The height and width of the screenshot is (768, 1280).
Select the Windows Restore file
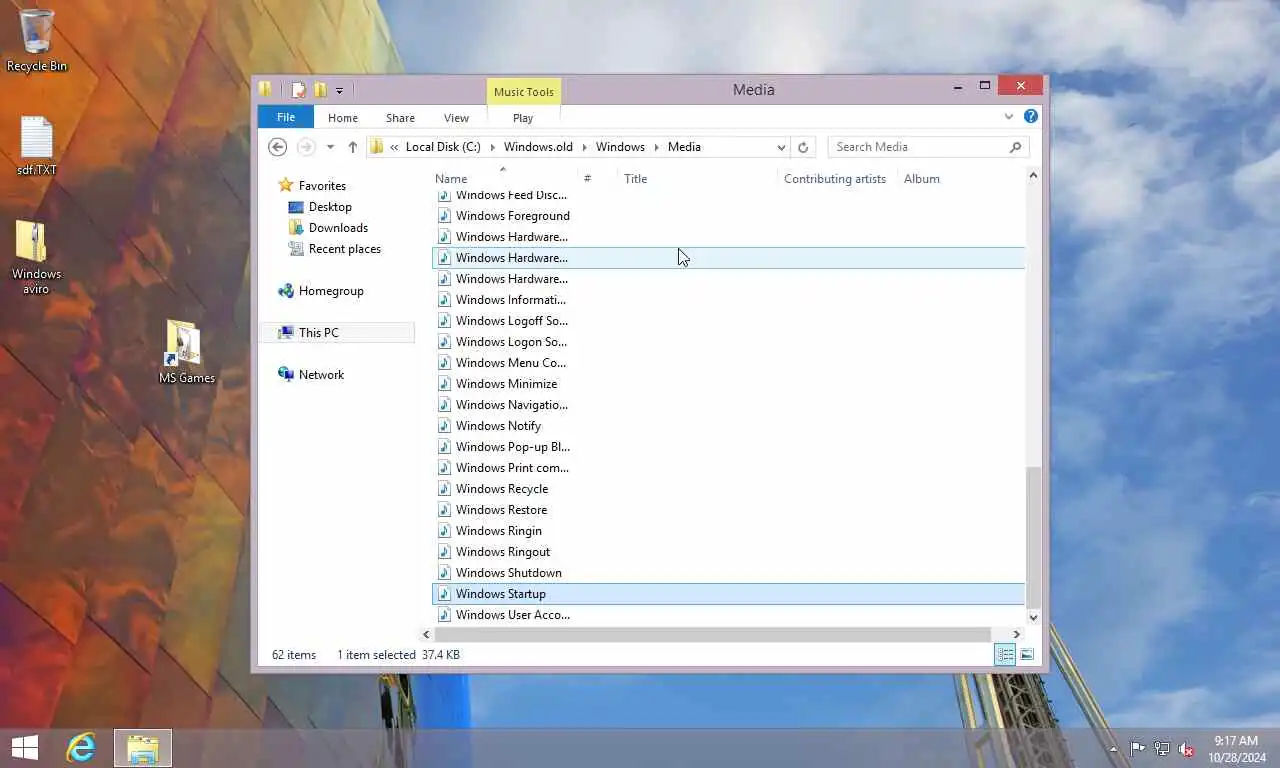(501, 510)
